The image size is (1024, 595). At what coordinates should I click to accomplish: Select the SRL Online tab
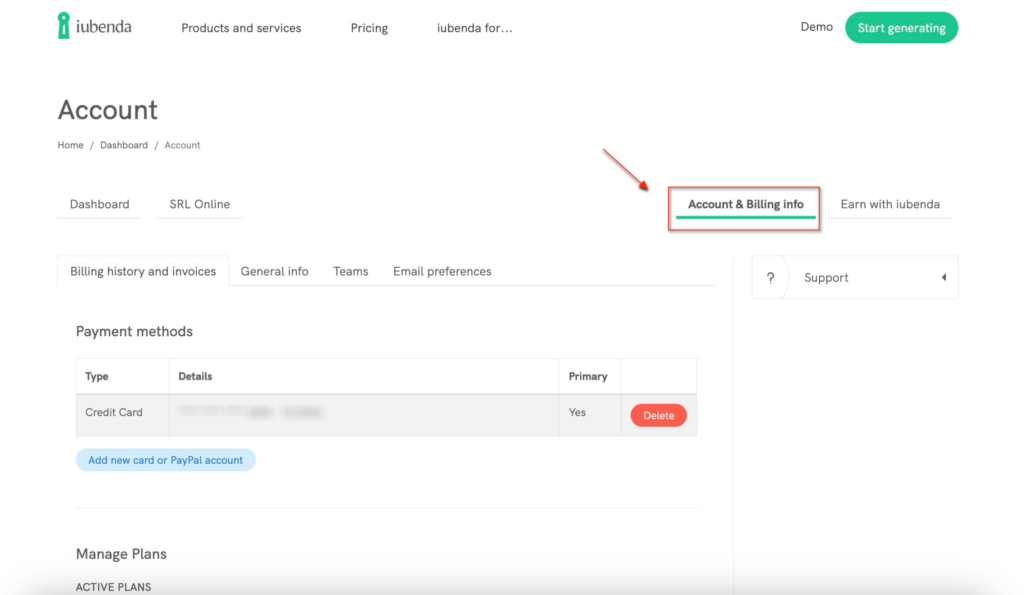click(199, 204)
